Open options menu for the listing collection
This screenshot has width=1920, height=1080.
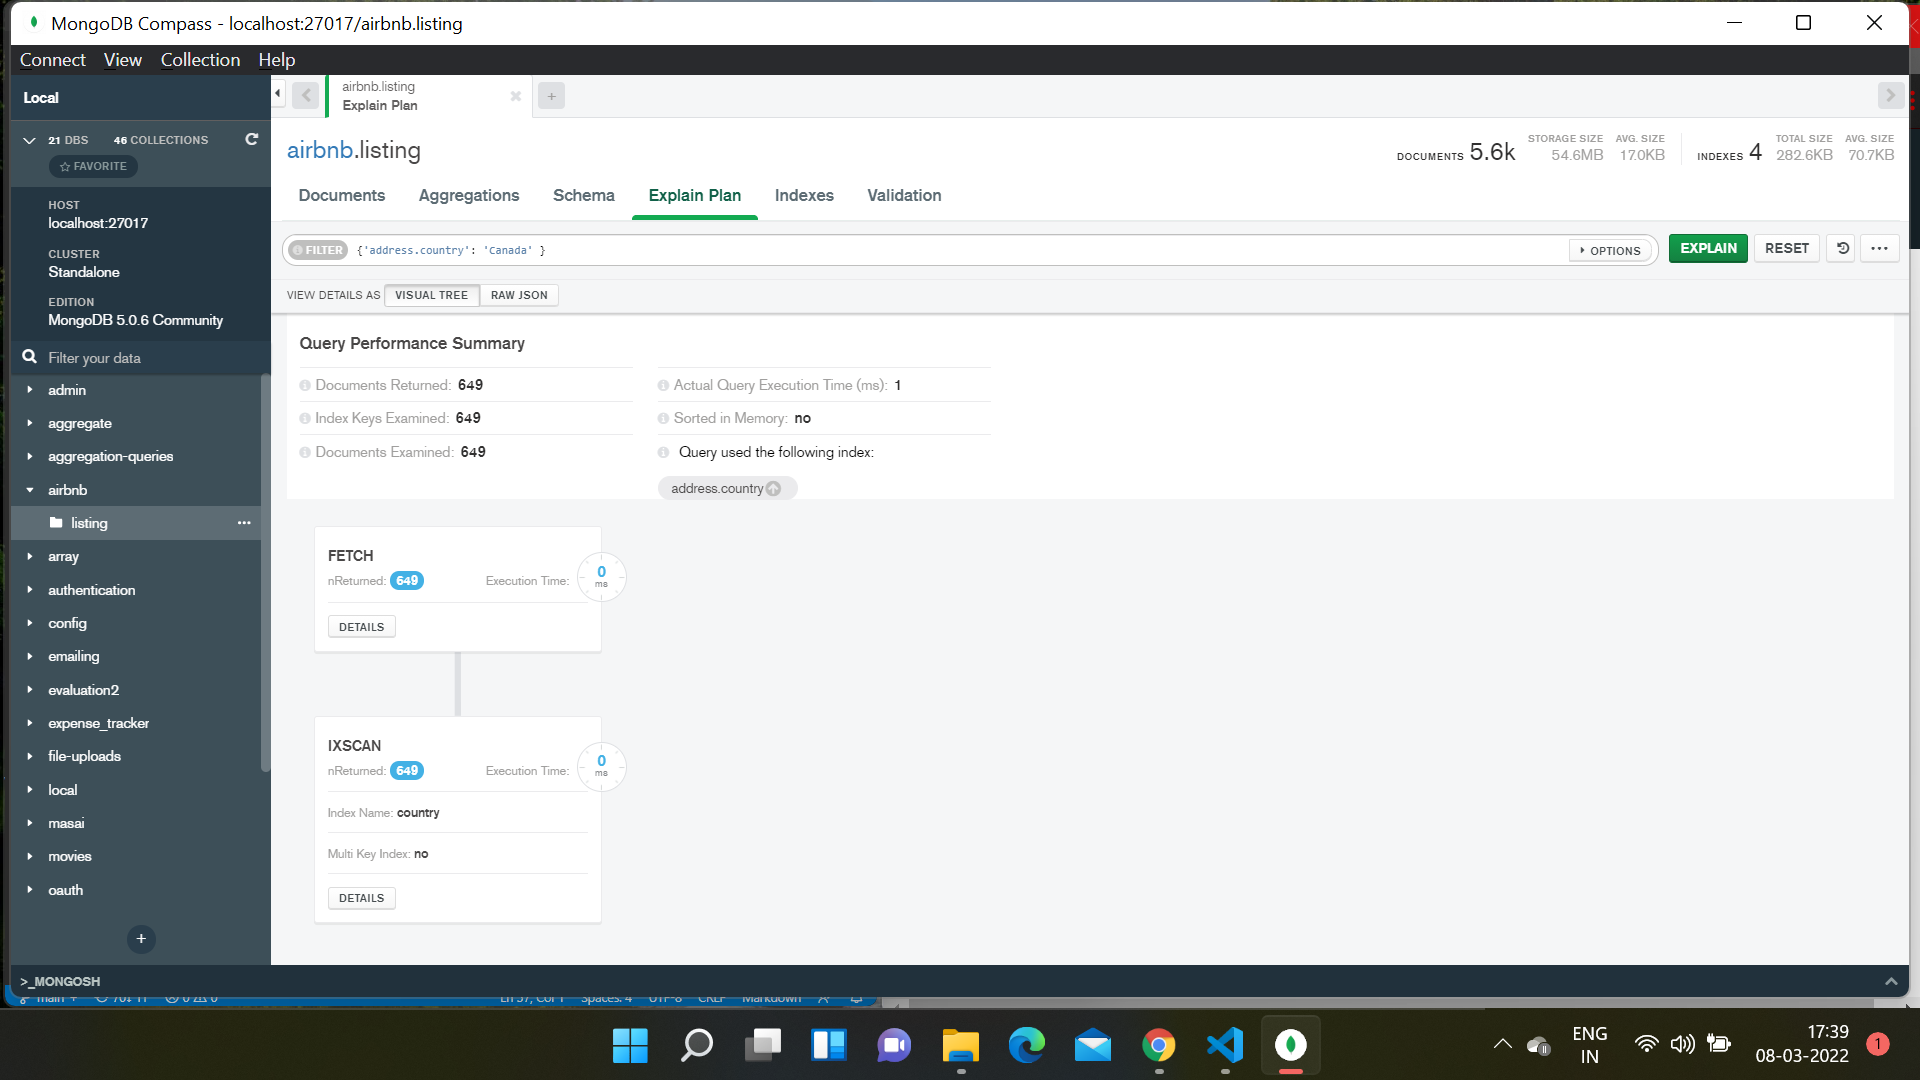coord(243,522)
